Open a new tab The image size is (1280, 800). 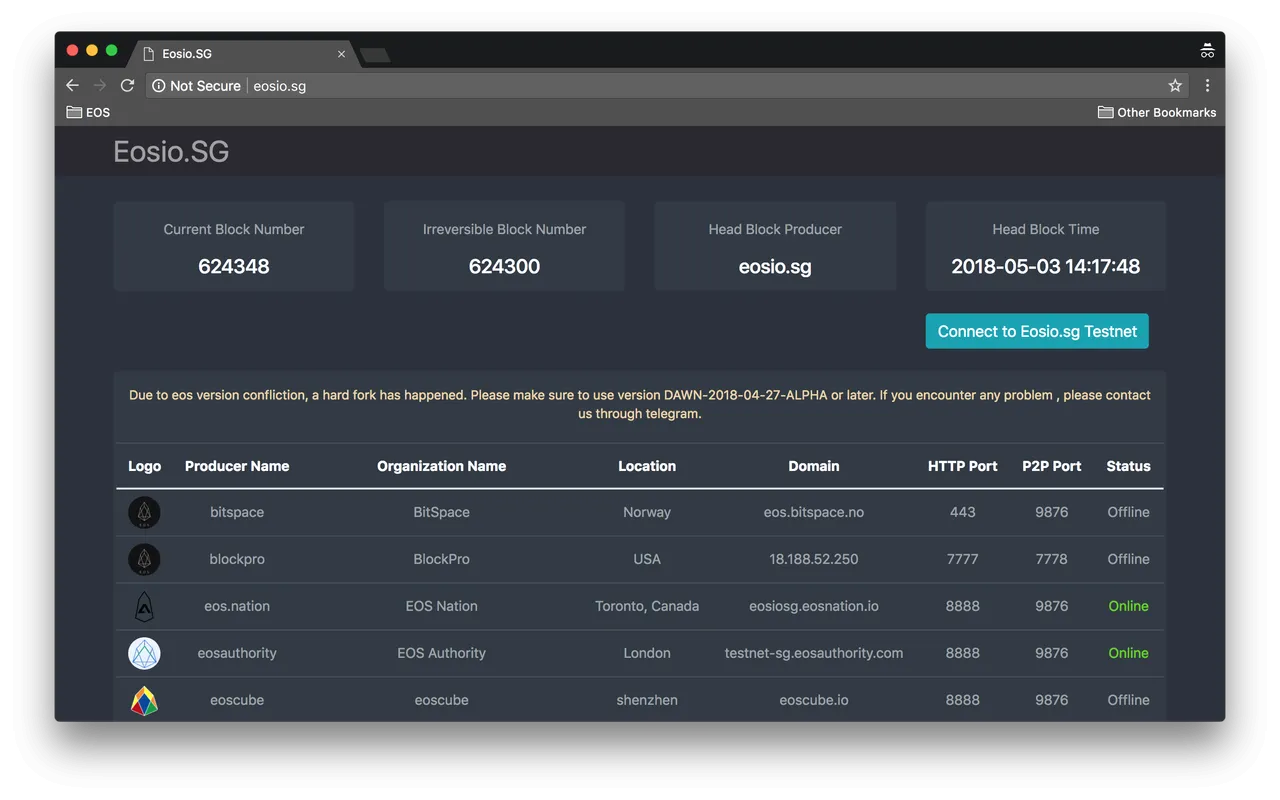[x=375, y=55]
